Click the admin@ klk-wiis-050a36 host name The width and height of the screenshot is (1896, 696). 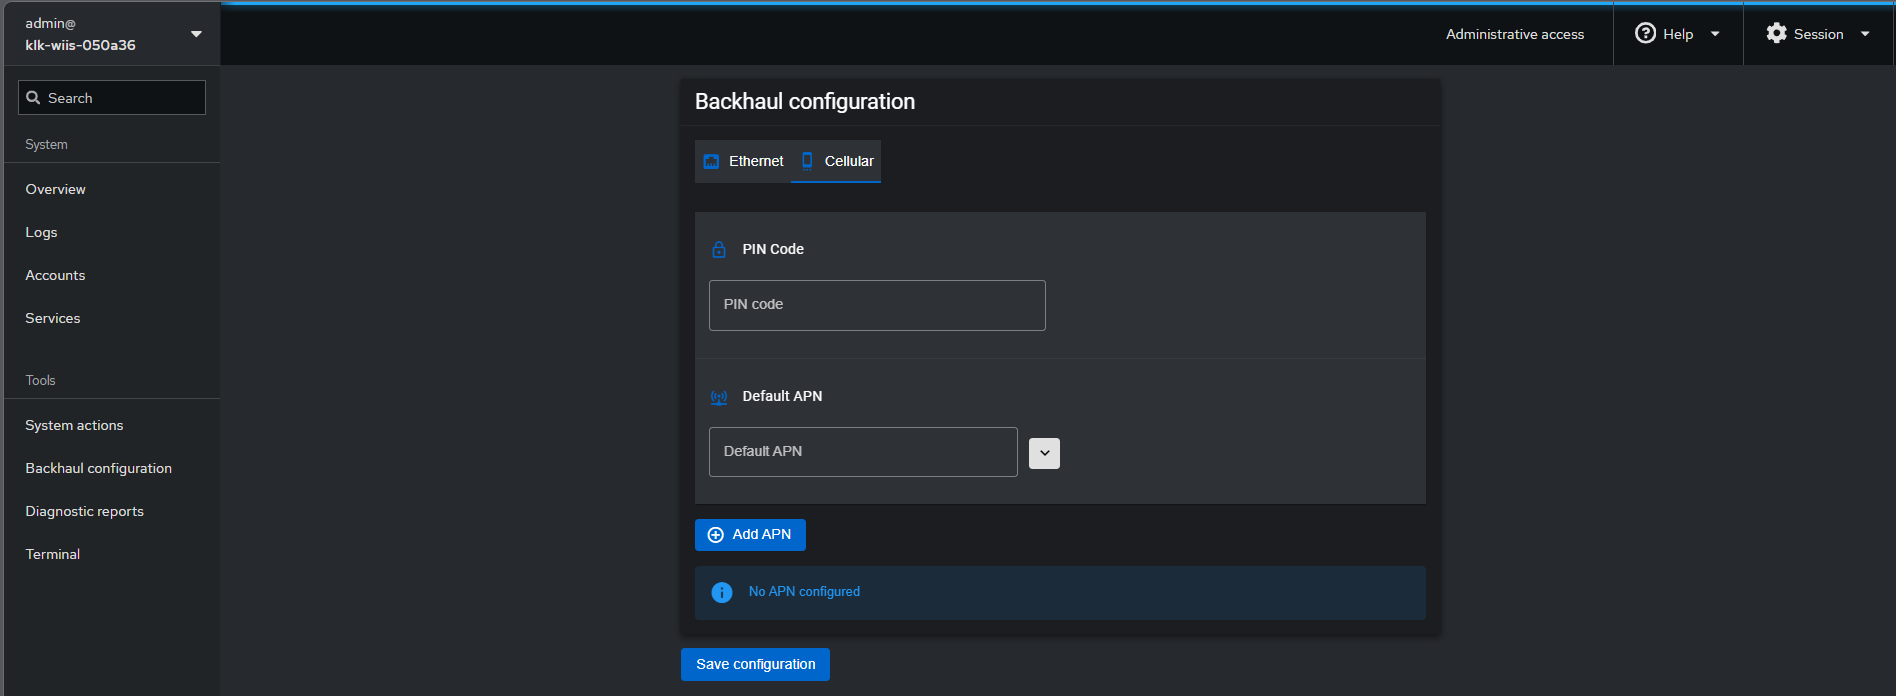point(80,34)
